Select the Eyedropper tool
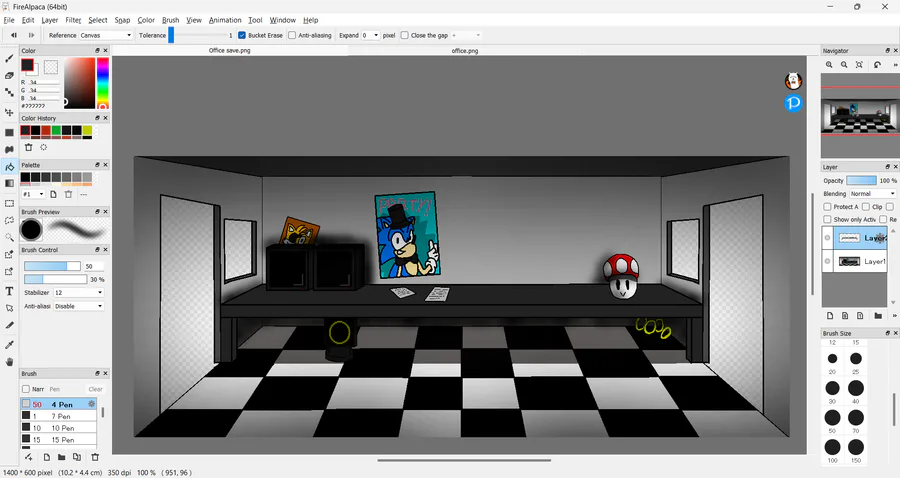Image resolution: width=900 pixels, height=478 pixels. [9, 345]
